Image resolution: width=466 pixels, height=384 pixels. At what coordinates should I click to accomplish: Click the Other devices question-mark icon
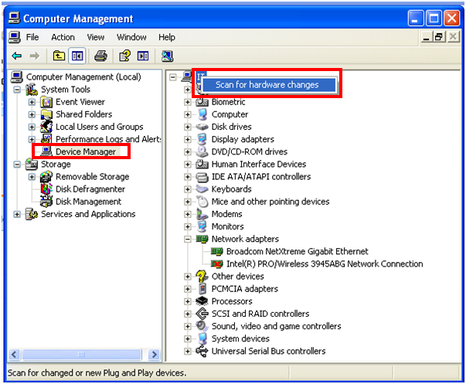202,276
